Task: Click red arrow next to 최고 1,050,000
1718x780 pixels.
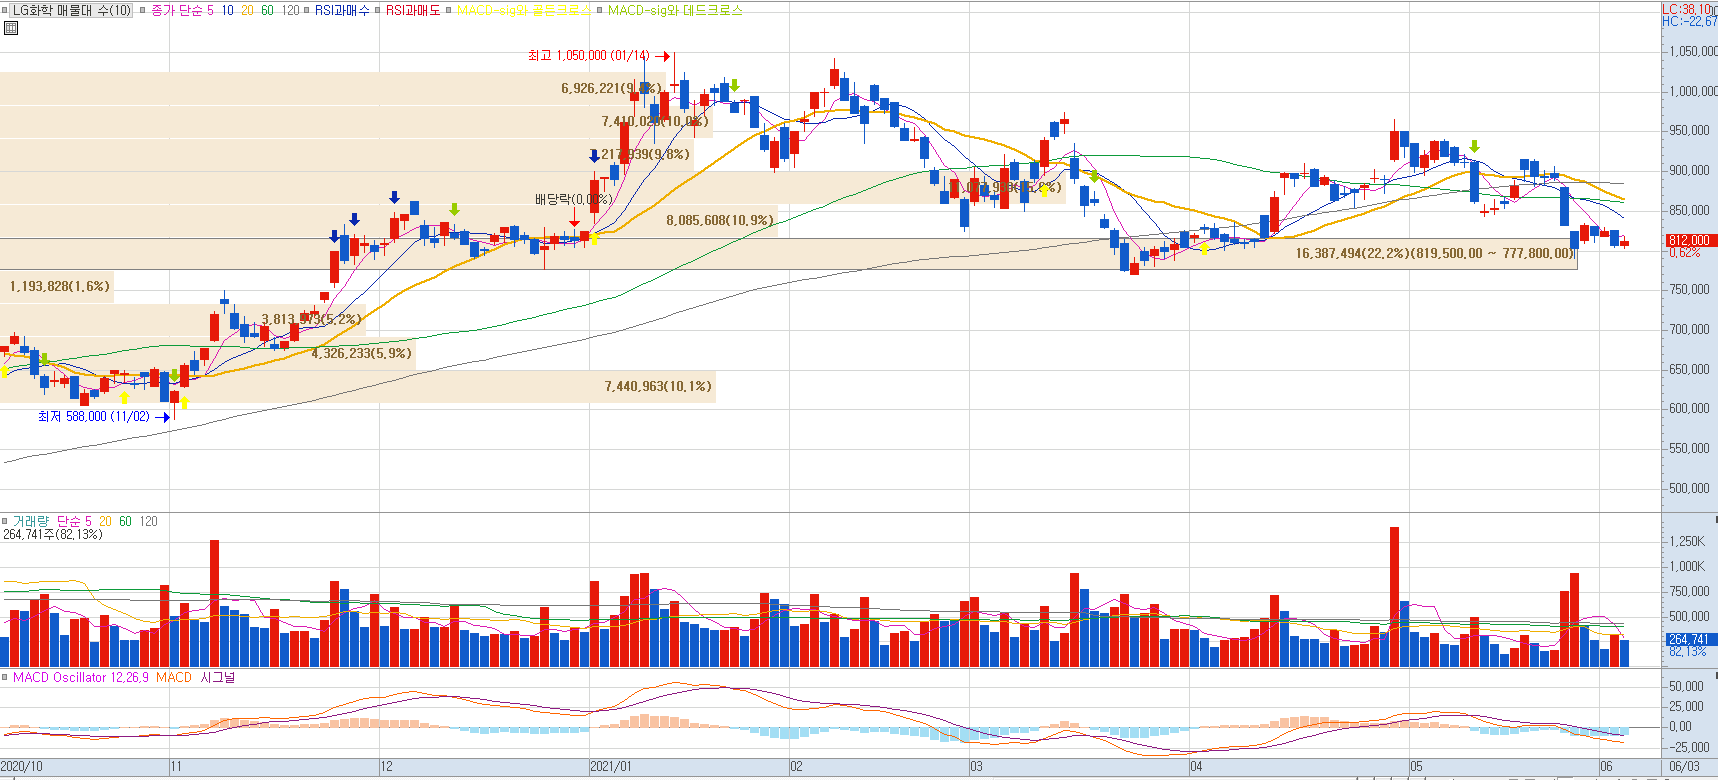Action: pos(662,56)
